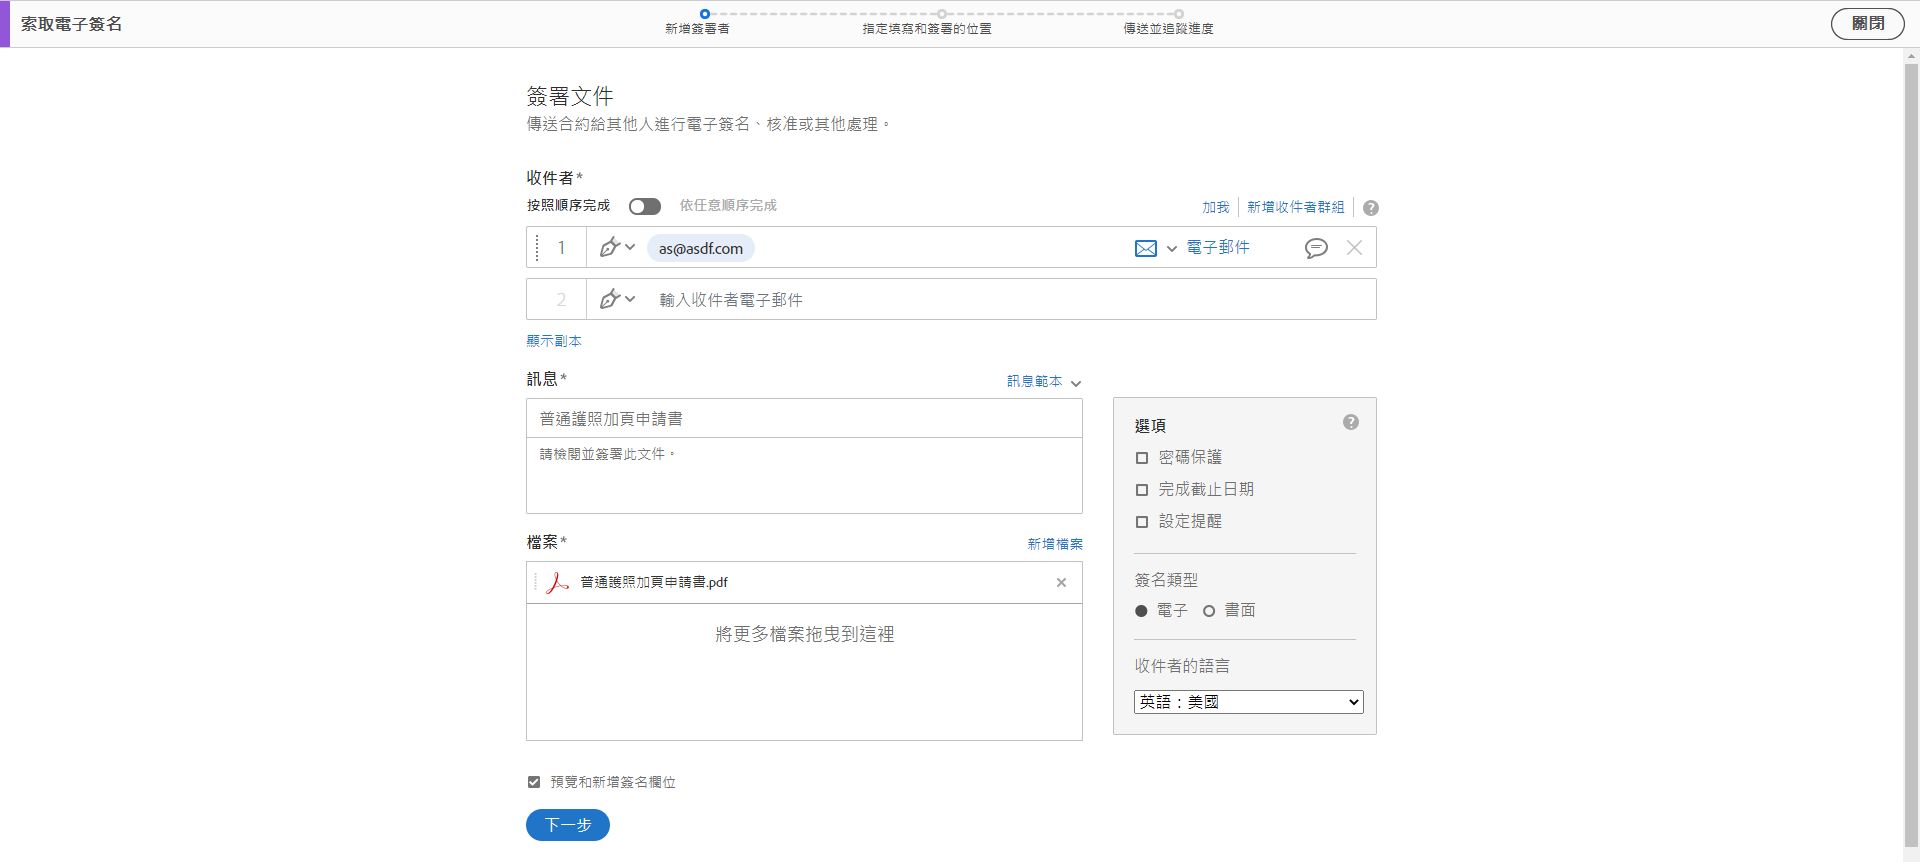This screenshot has height=862, width=1920.
Task: Enable the 設定提醒 checkbox
Action: point(1142,522)
